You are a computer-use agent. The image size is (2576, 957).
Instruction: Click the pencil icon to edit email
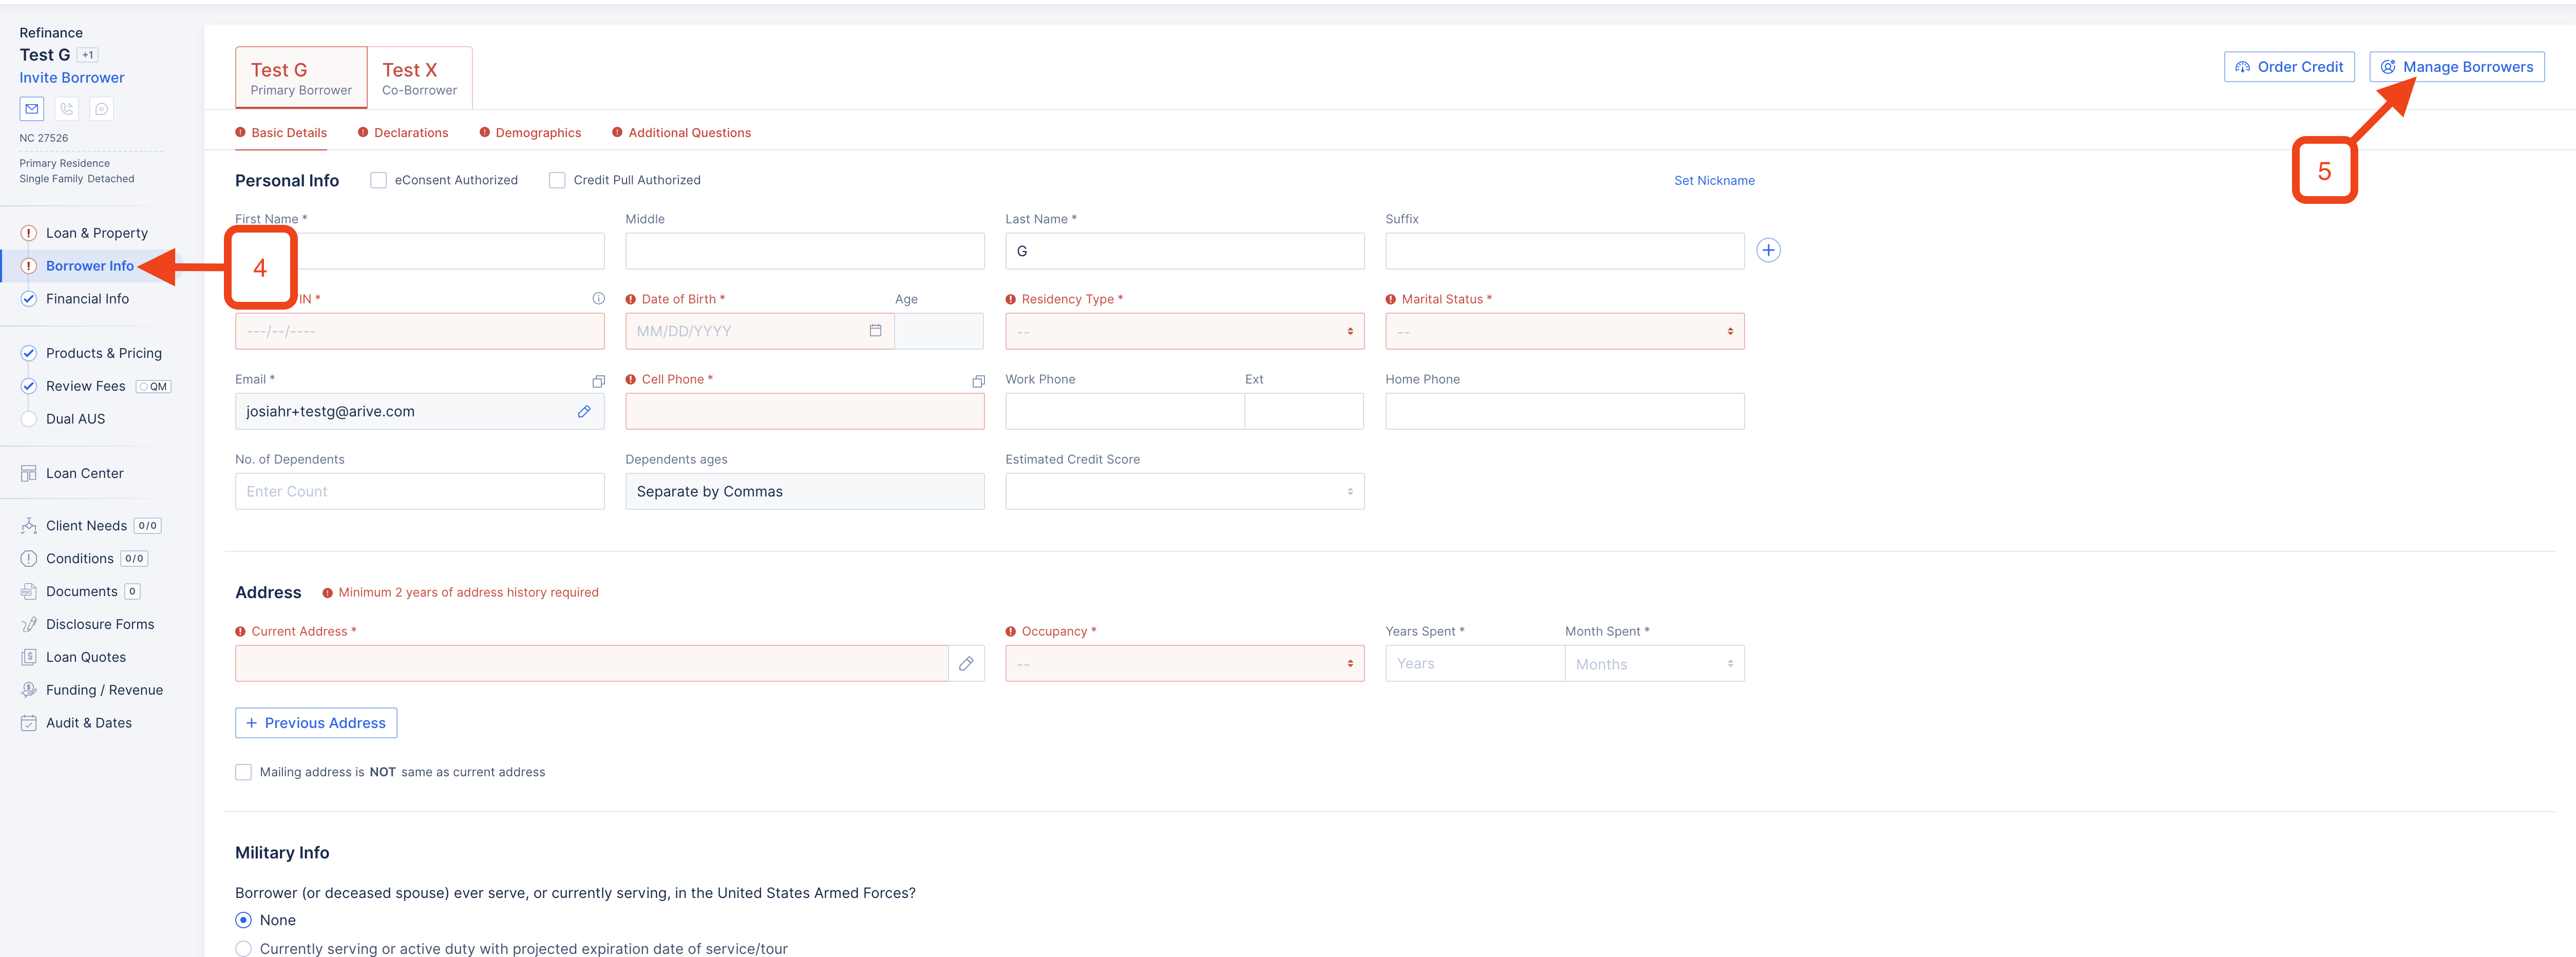pyautogui.click(x=584, y=411)
